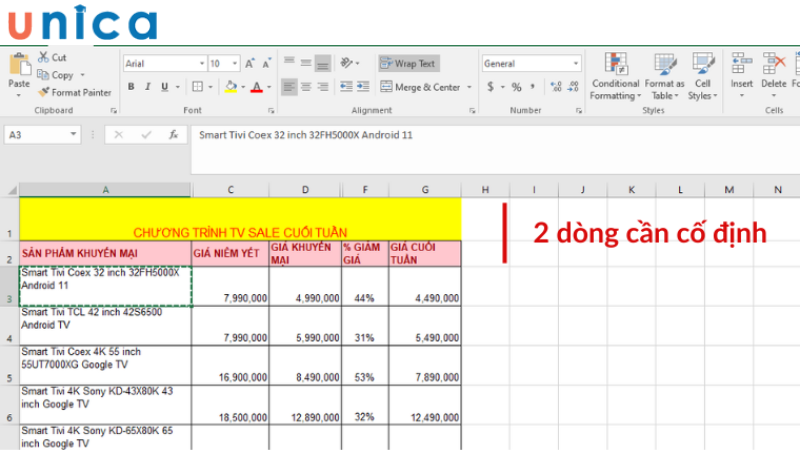
Task: Open Conditional Formatting menu
Action: (x=615, y=76)
